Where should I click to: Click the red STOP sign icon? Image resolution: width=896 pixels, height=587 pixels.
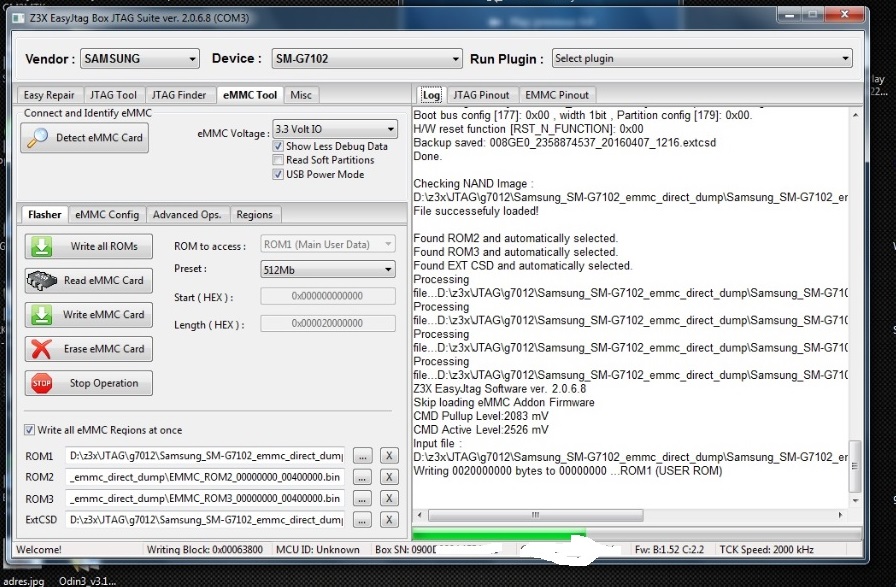[41, 384]
